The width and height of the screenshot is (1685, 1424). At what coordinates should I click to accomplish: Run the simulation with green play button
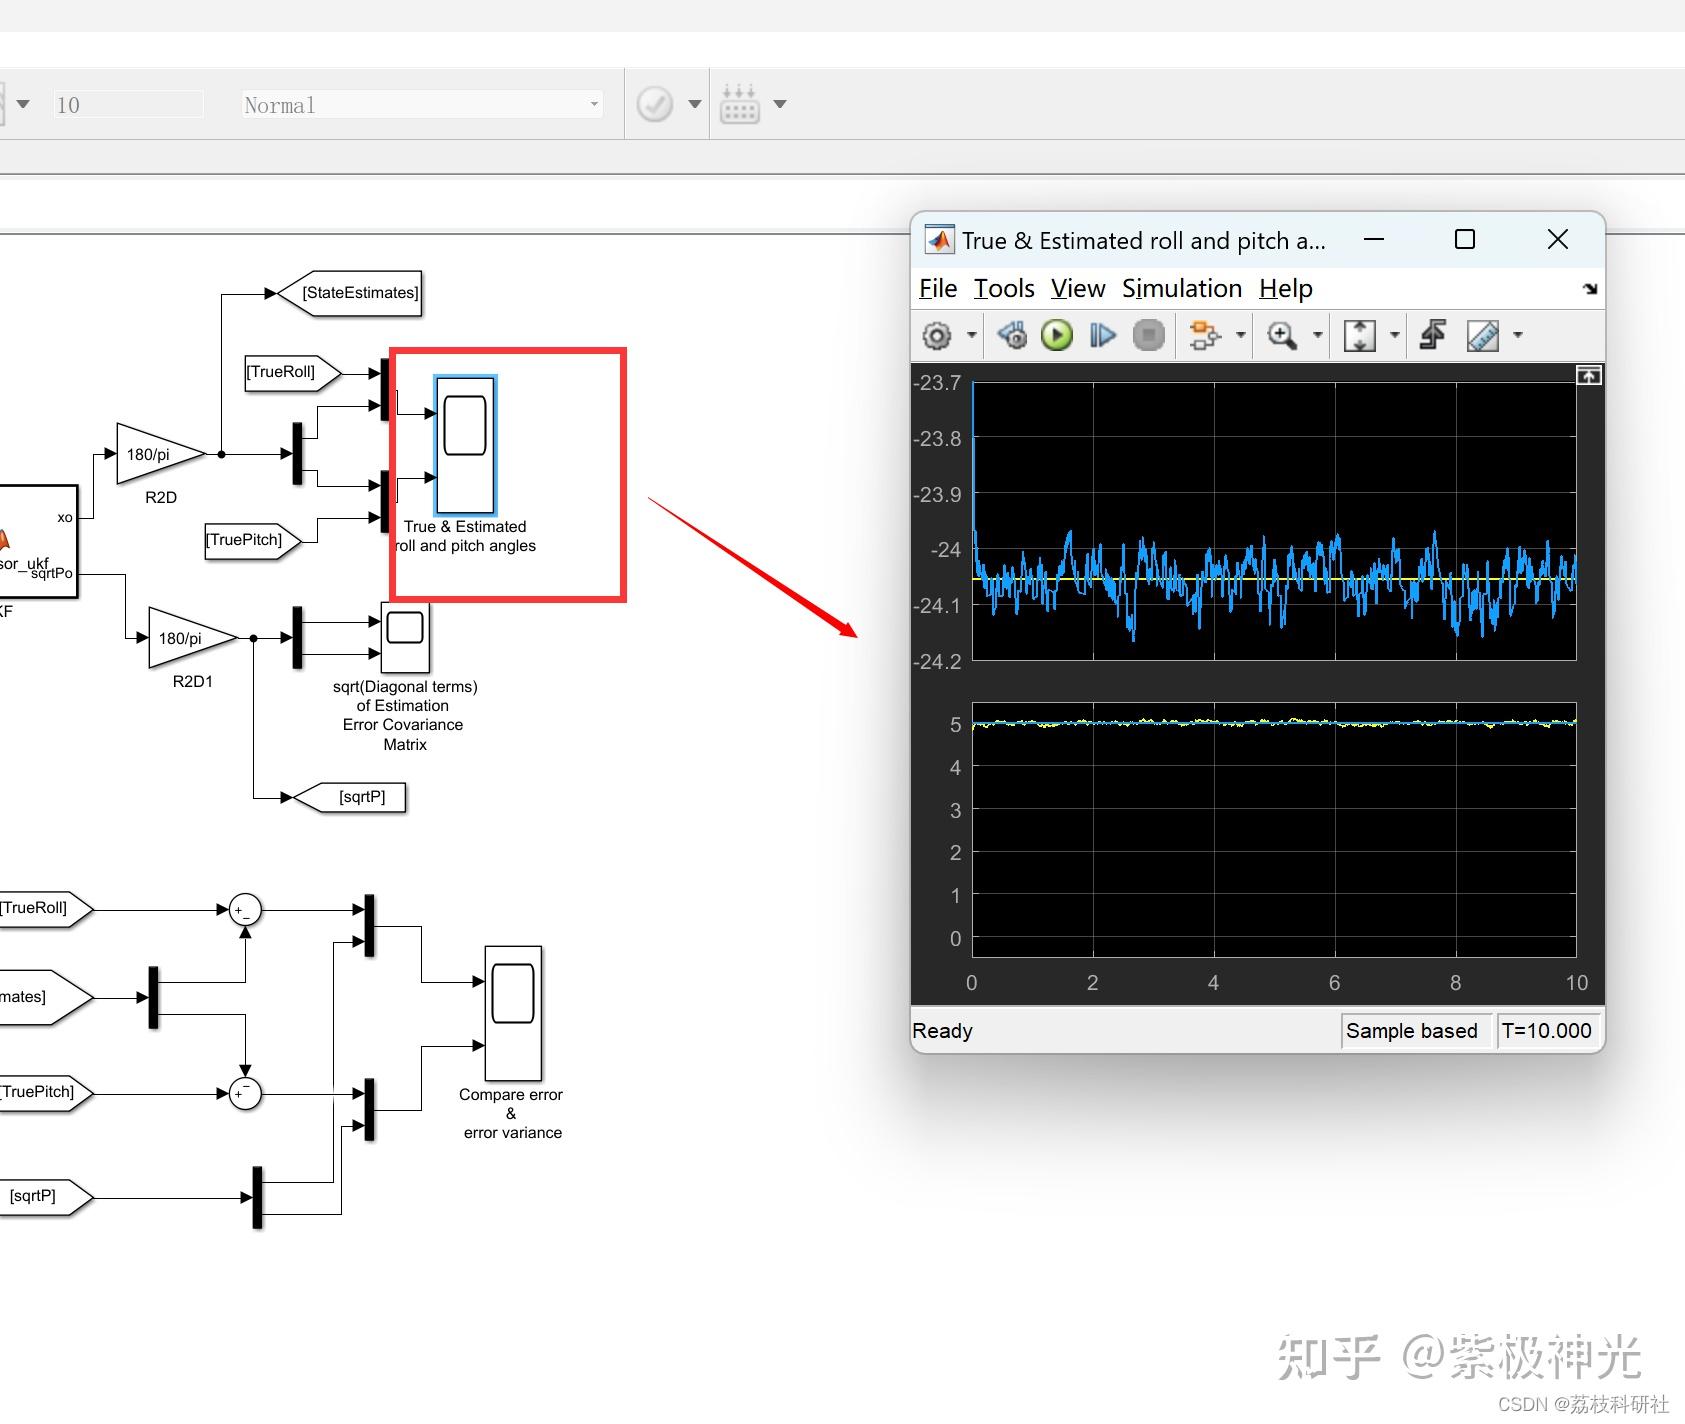tap(1057, 335)
